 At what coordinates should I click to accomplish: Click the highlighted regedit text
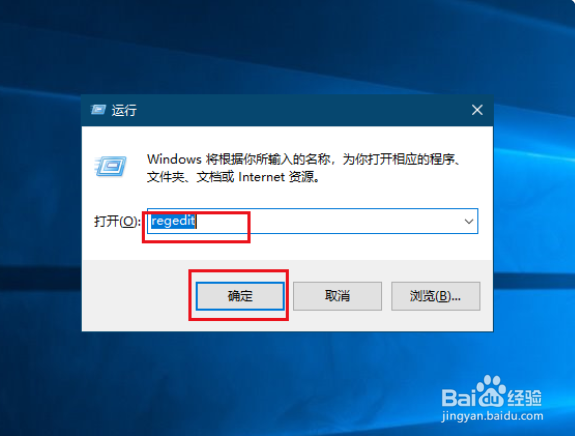(x=173, y=221)
